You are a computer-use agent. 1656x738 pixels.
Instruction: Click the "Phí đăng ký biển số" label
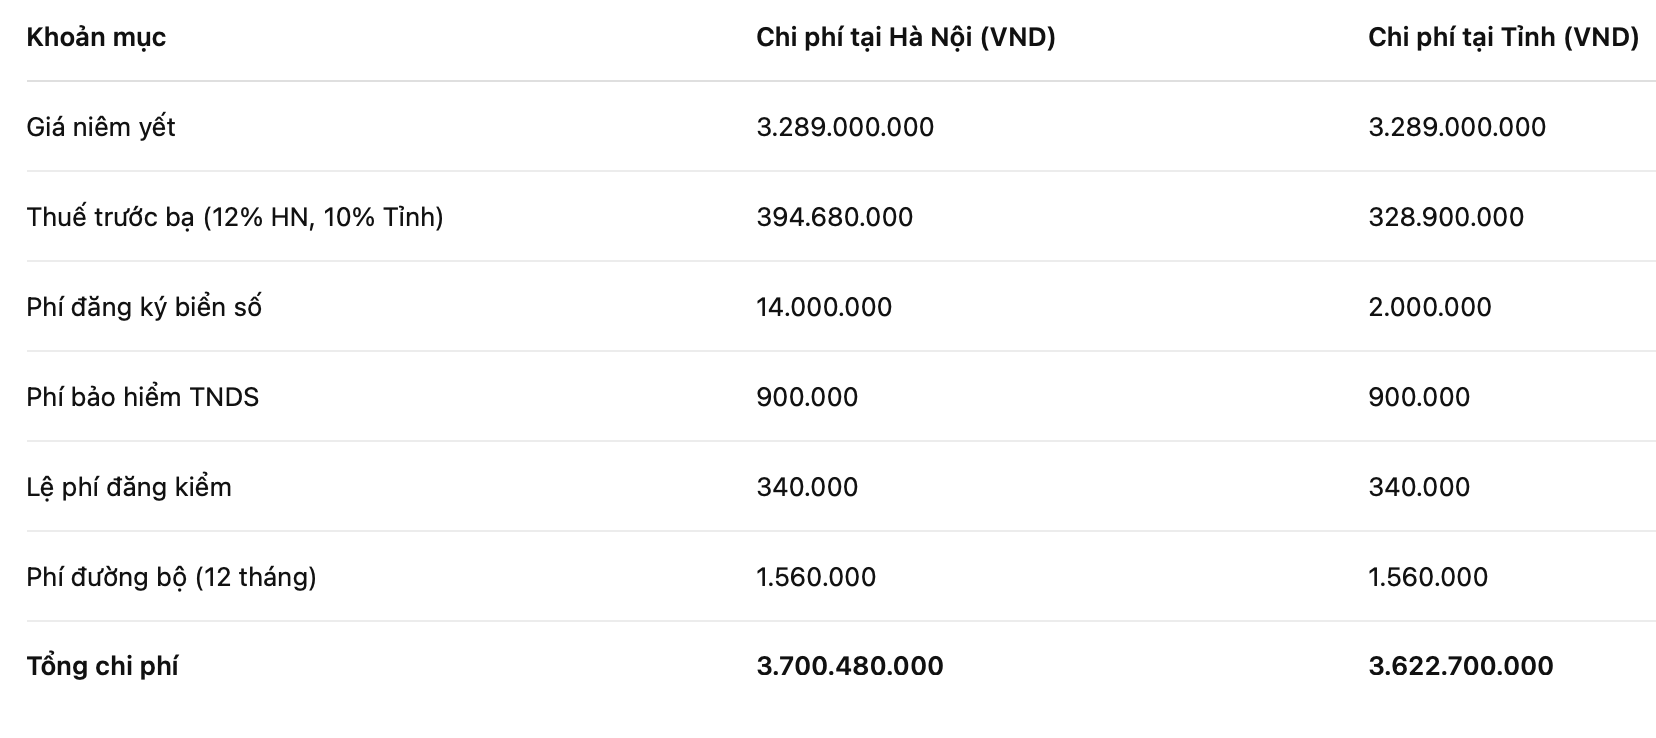144,307
